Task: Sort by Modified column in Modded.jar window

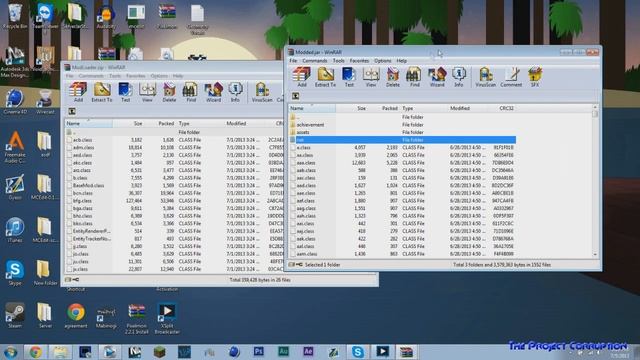Action: tap(467, 108)
